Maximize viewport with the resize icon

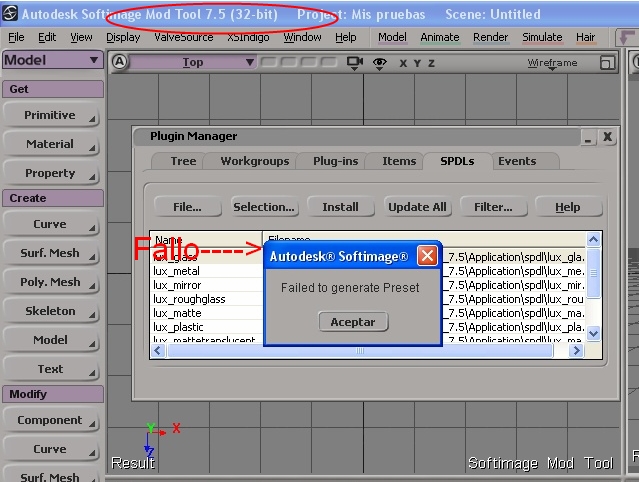(607, 63)
